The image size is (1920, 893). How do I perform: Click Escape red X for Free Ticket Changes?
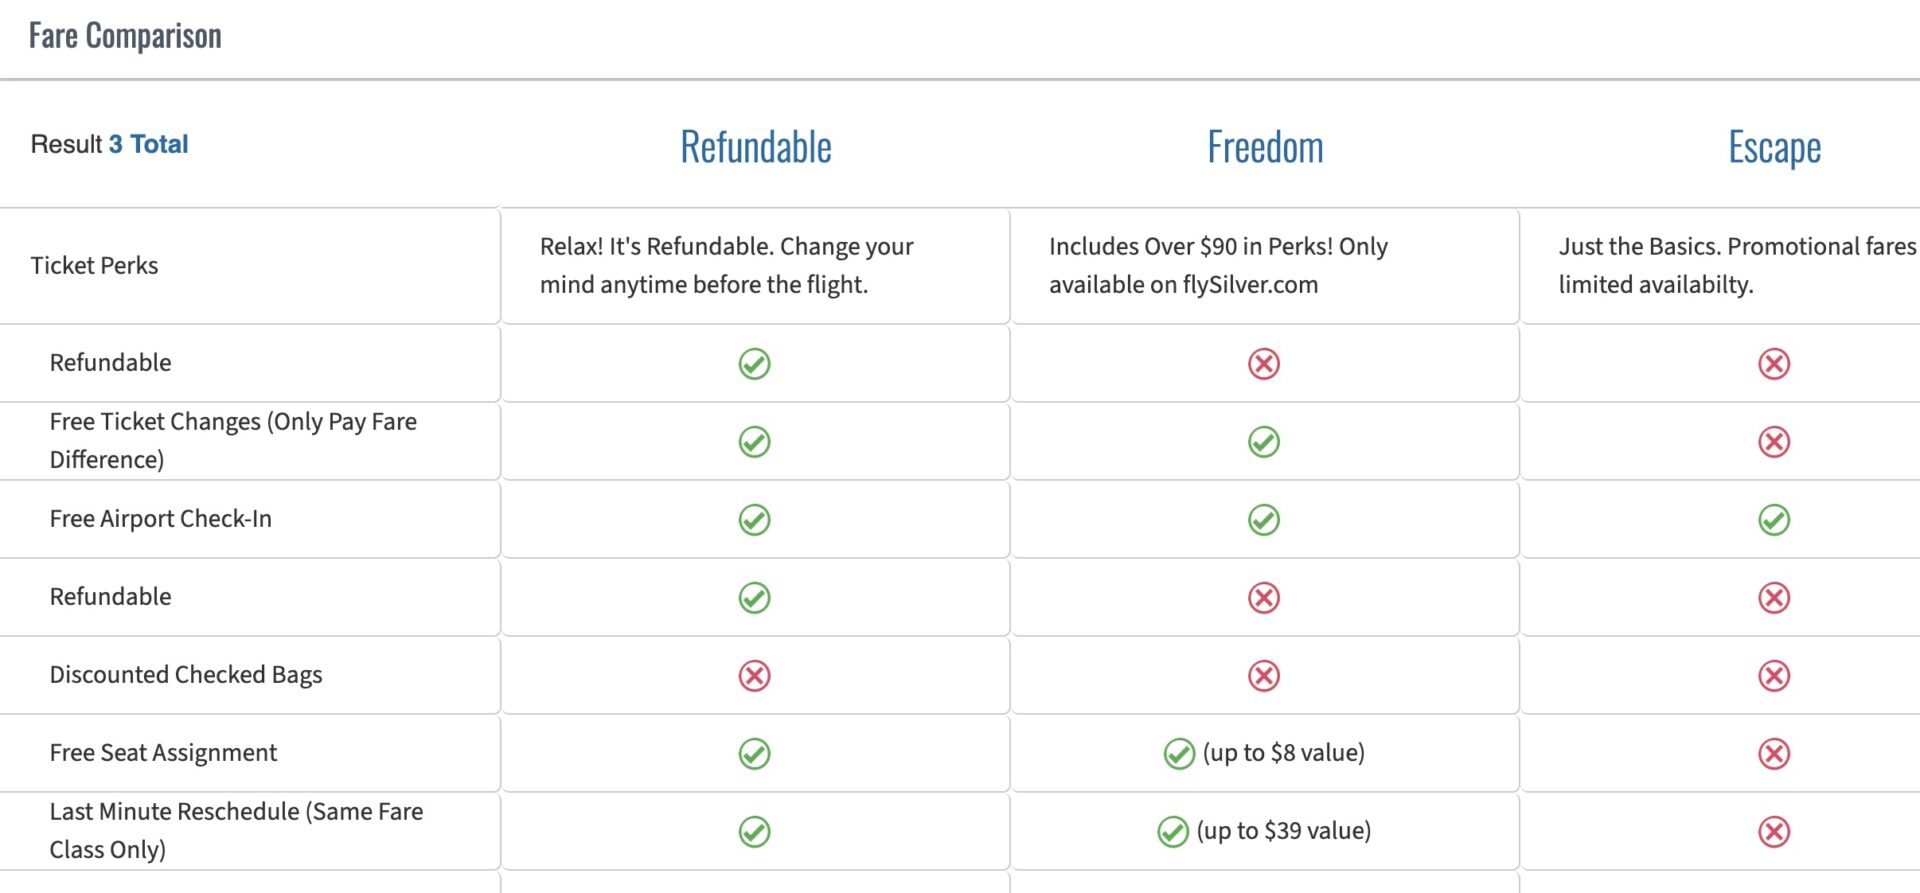point(1774,442)
